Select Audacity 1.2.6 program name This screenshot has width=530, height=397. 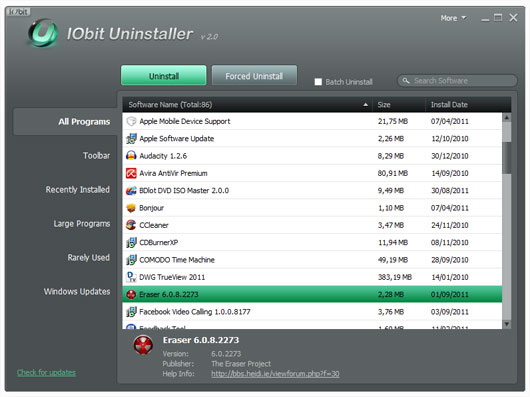(x=163, y=156)
